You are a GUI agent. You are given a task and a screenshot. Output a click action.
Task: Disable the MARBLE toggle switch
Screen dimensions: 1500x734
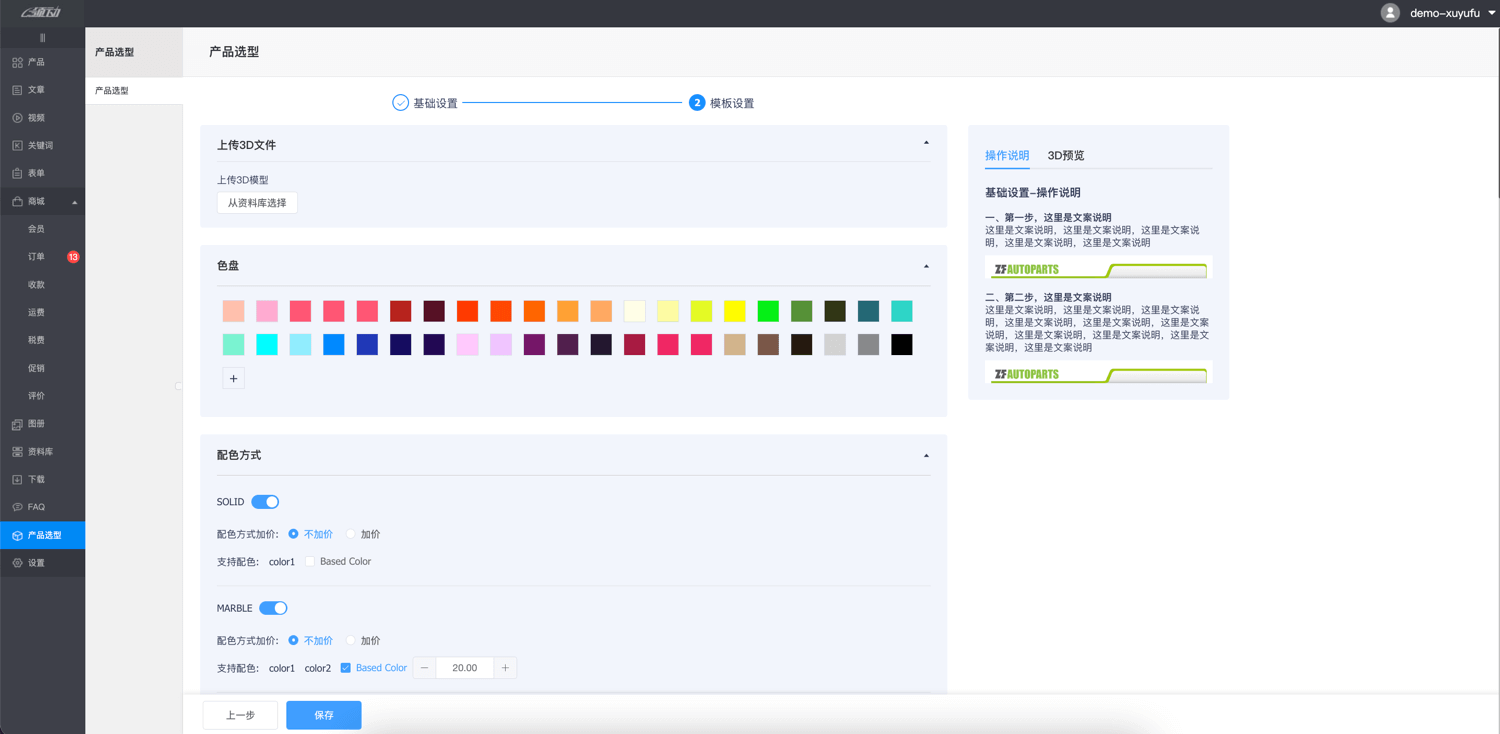coord(273,608)
